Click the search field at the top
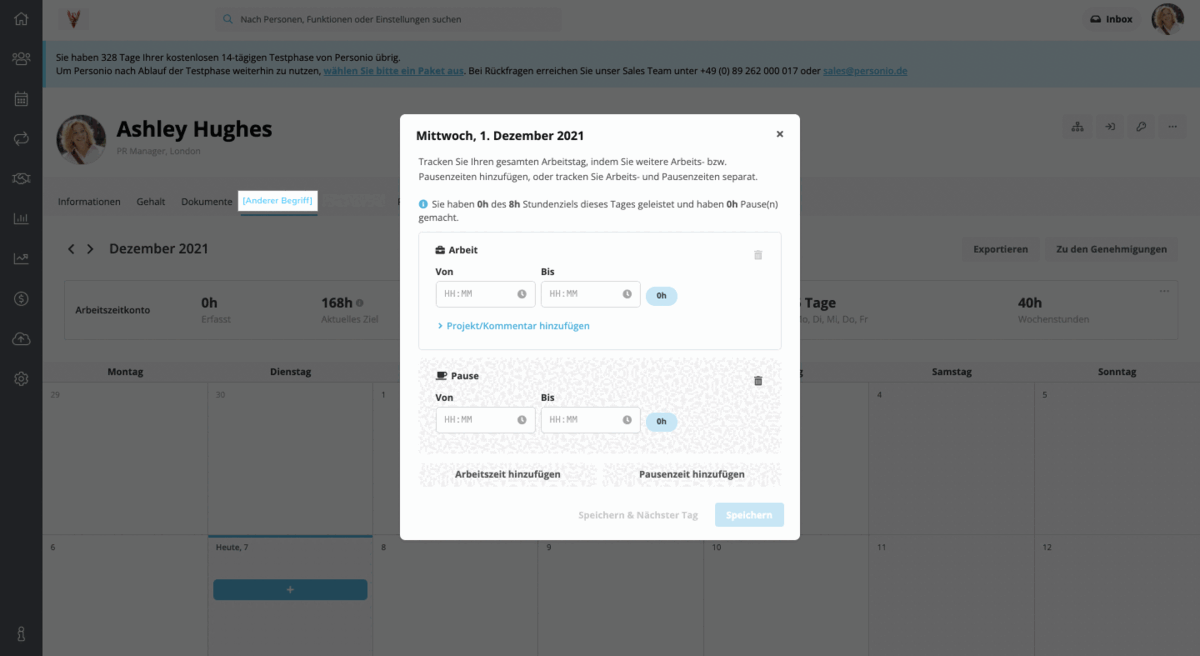The image size is (1200, 656). (390, 19)
